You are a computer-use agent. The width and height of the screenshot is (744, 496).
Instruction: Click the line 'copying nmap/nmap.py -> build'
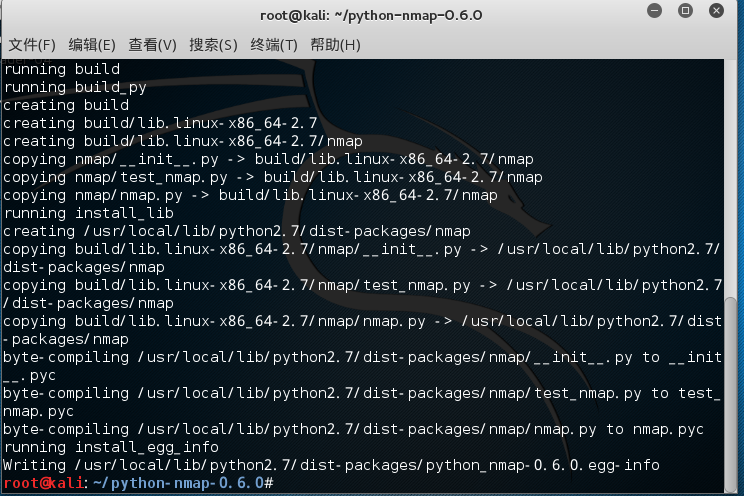[x=250, y=195]
